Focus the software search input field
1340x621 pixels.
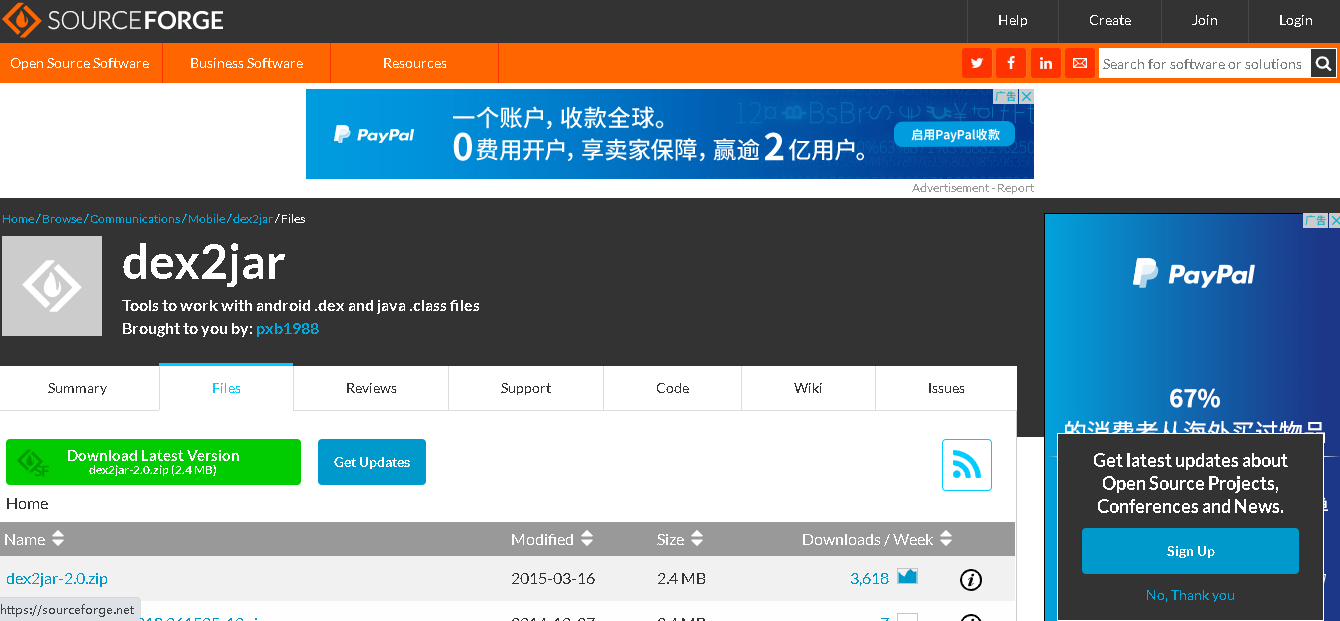pos(1204,63)
